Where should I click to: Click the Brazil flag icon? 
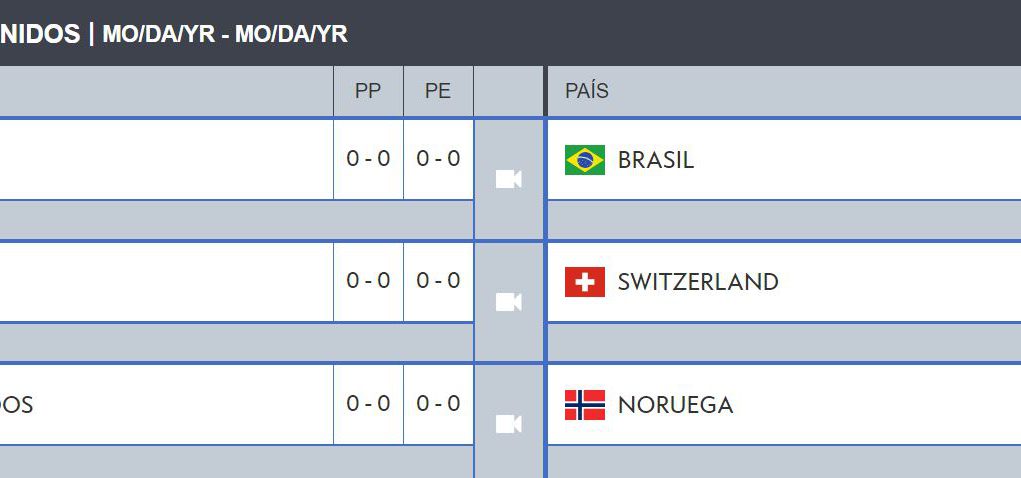click(x=585, y=160)
